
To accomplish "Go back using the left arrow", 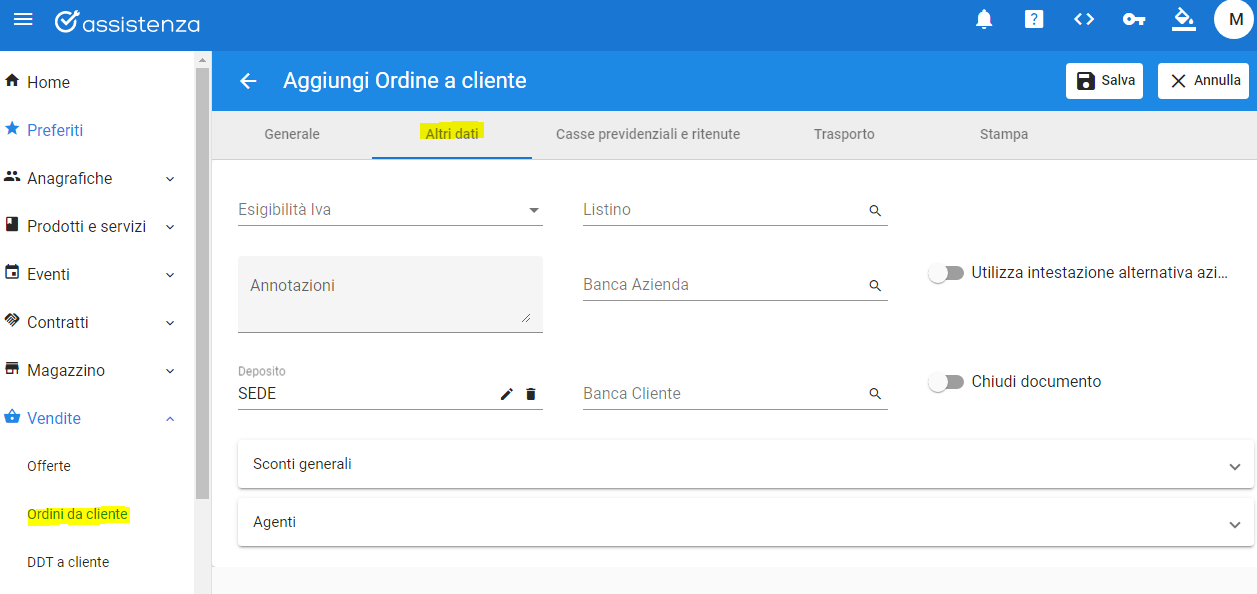I will point(248,81).
